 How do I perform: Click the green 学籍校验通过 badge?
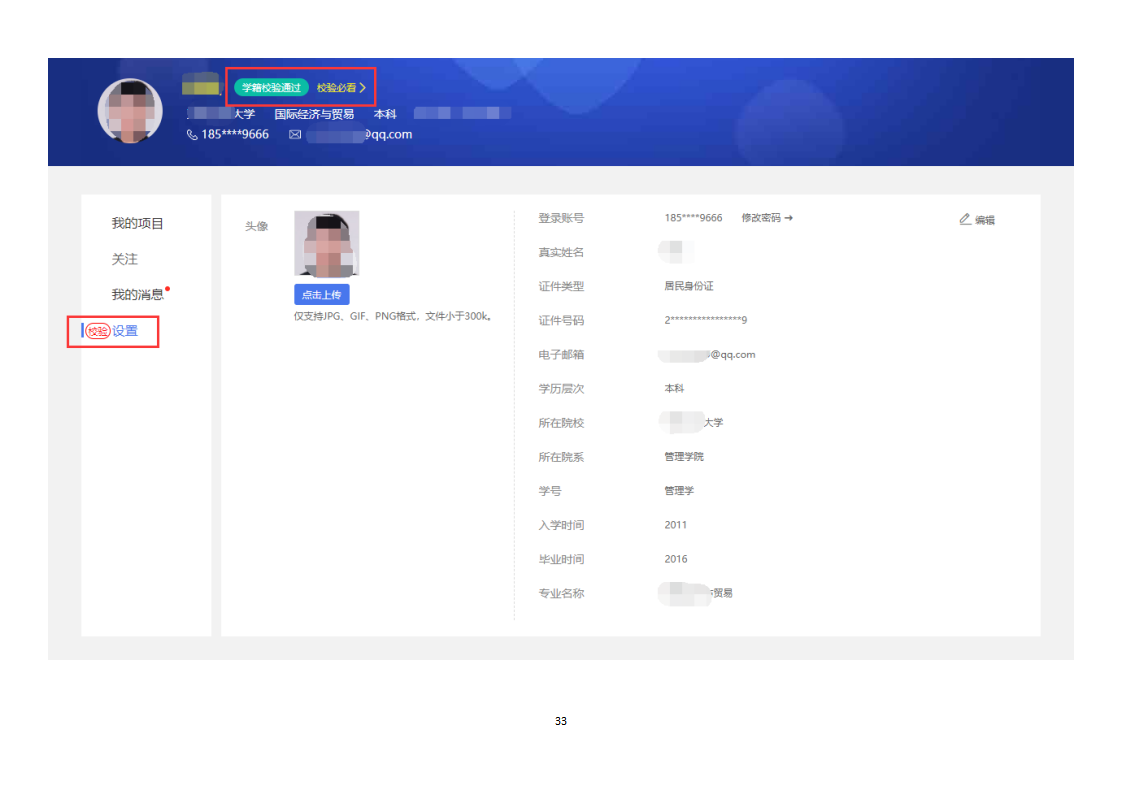(271, 88)
